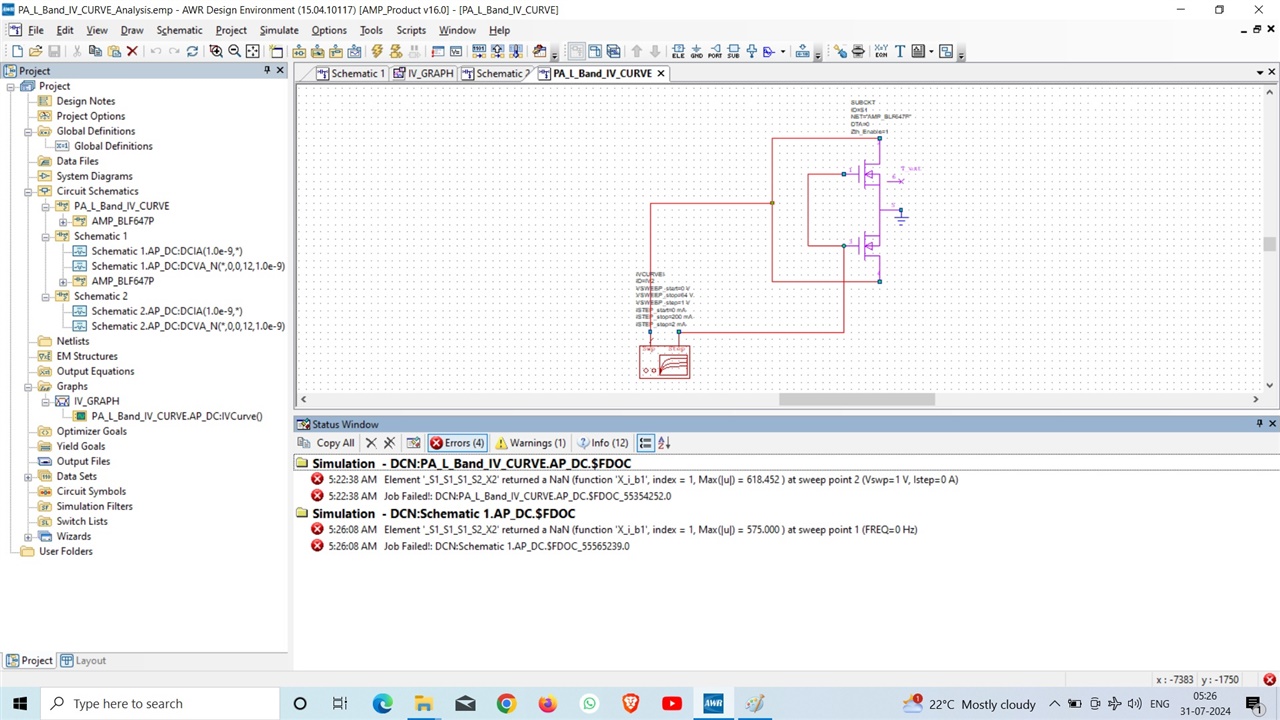The image size is (1280, 720).
Task: Collapse the Schematic 2 tree node
Action: (x=46, y=296)
